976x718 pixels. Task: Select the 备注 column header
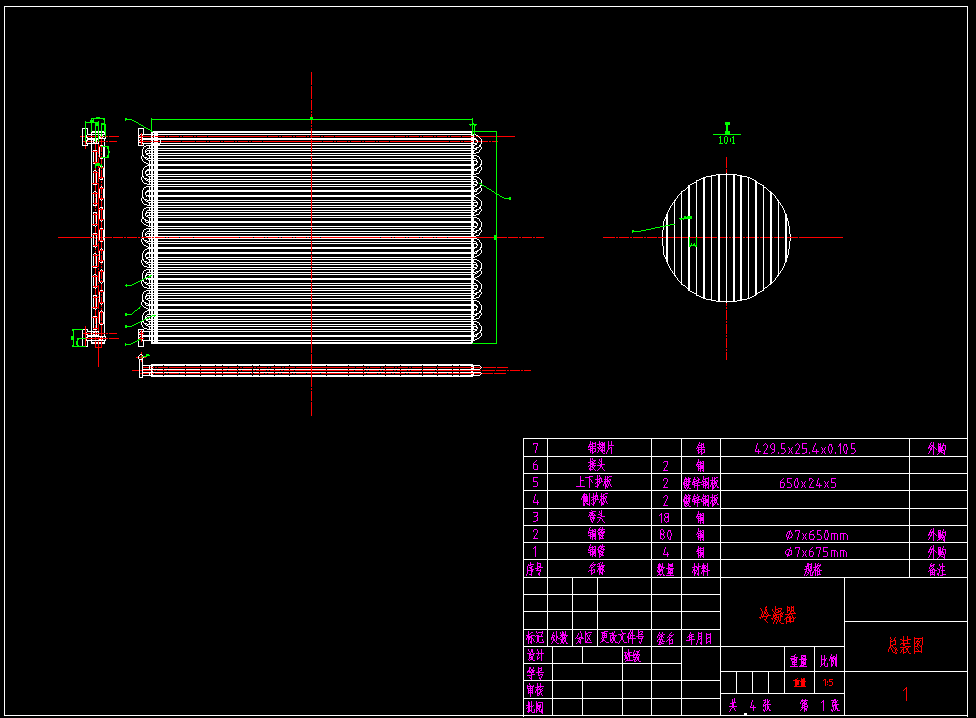937,570
